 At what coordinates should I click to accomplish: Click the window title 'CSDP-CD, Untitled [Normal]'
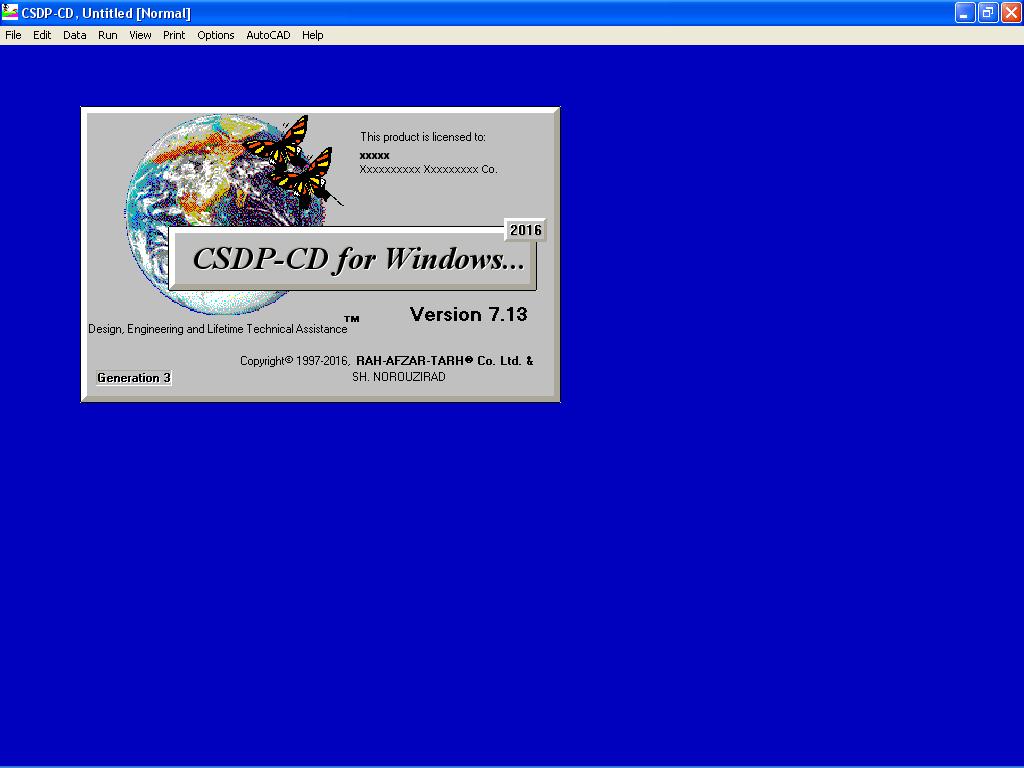click(106, 13)
